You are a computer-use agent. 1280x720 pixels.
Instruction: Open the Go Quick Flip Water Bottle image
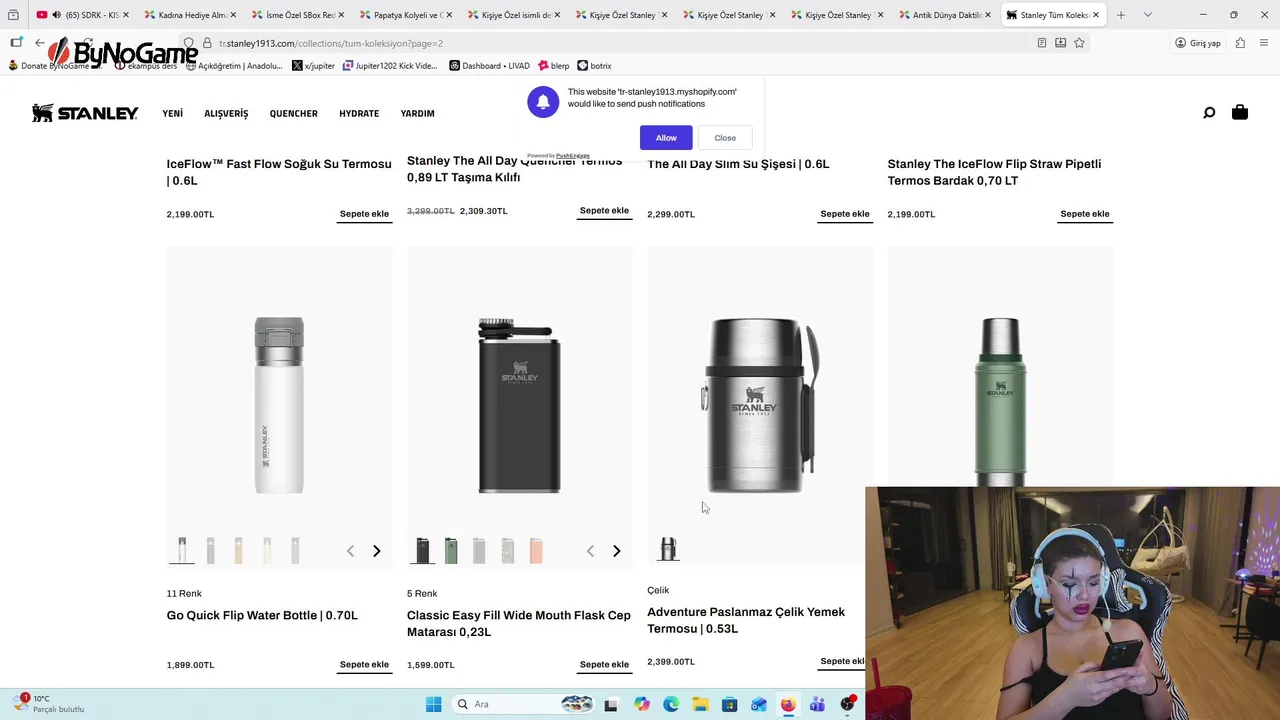(279, 406)
